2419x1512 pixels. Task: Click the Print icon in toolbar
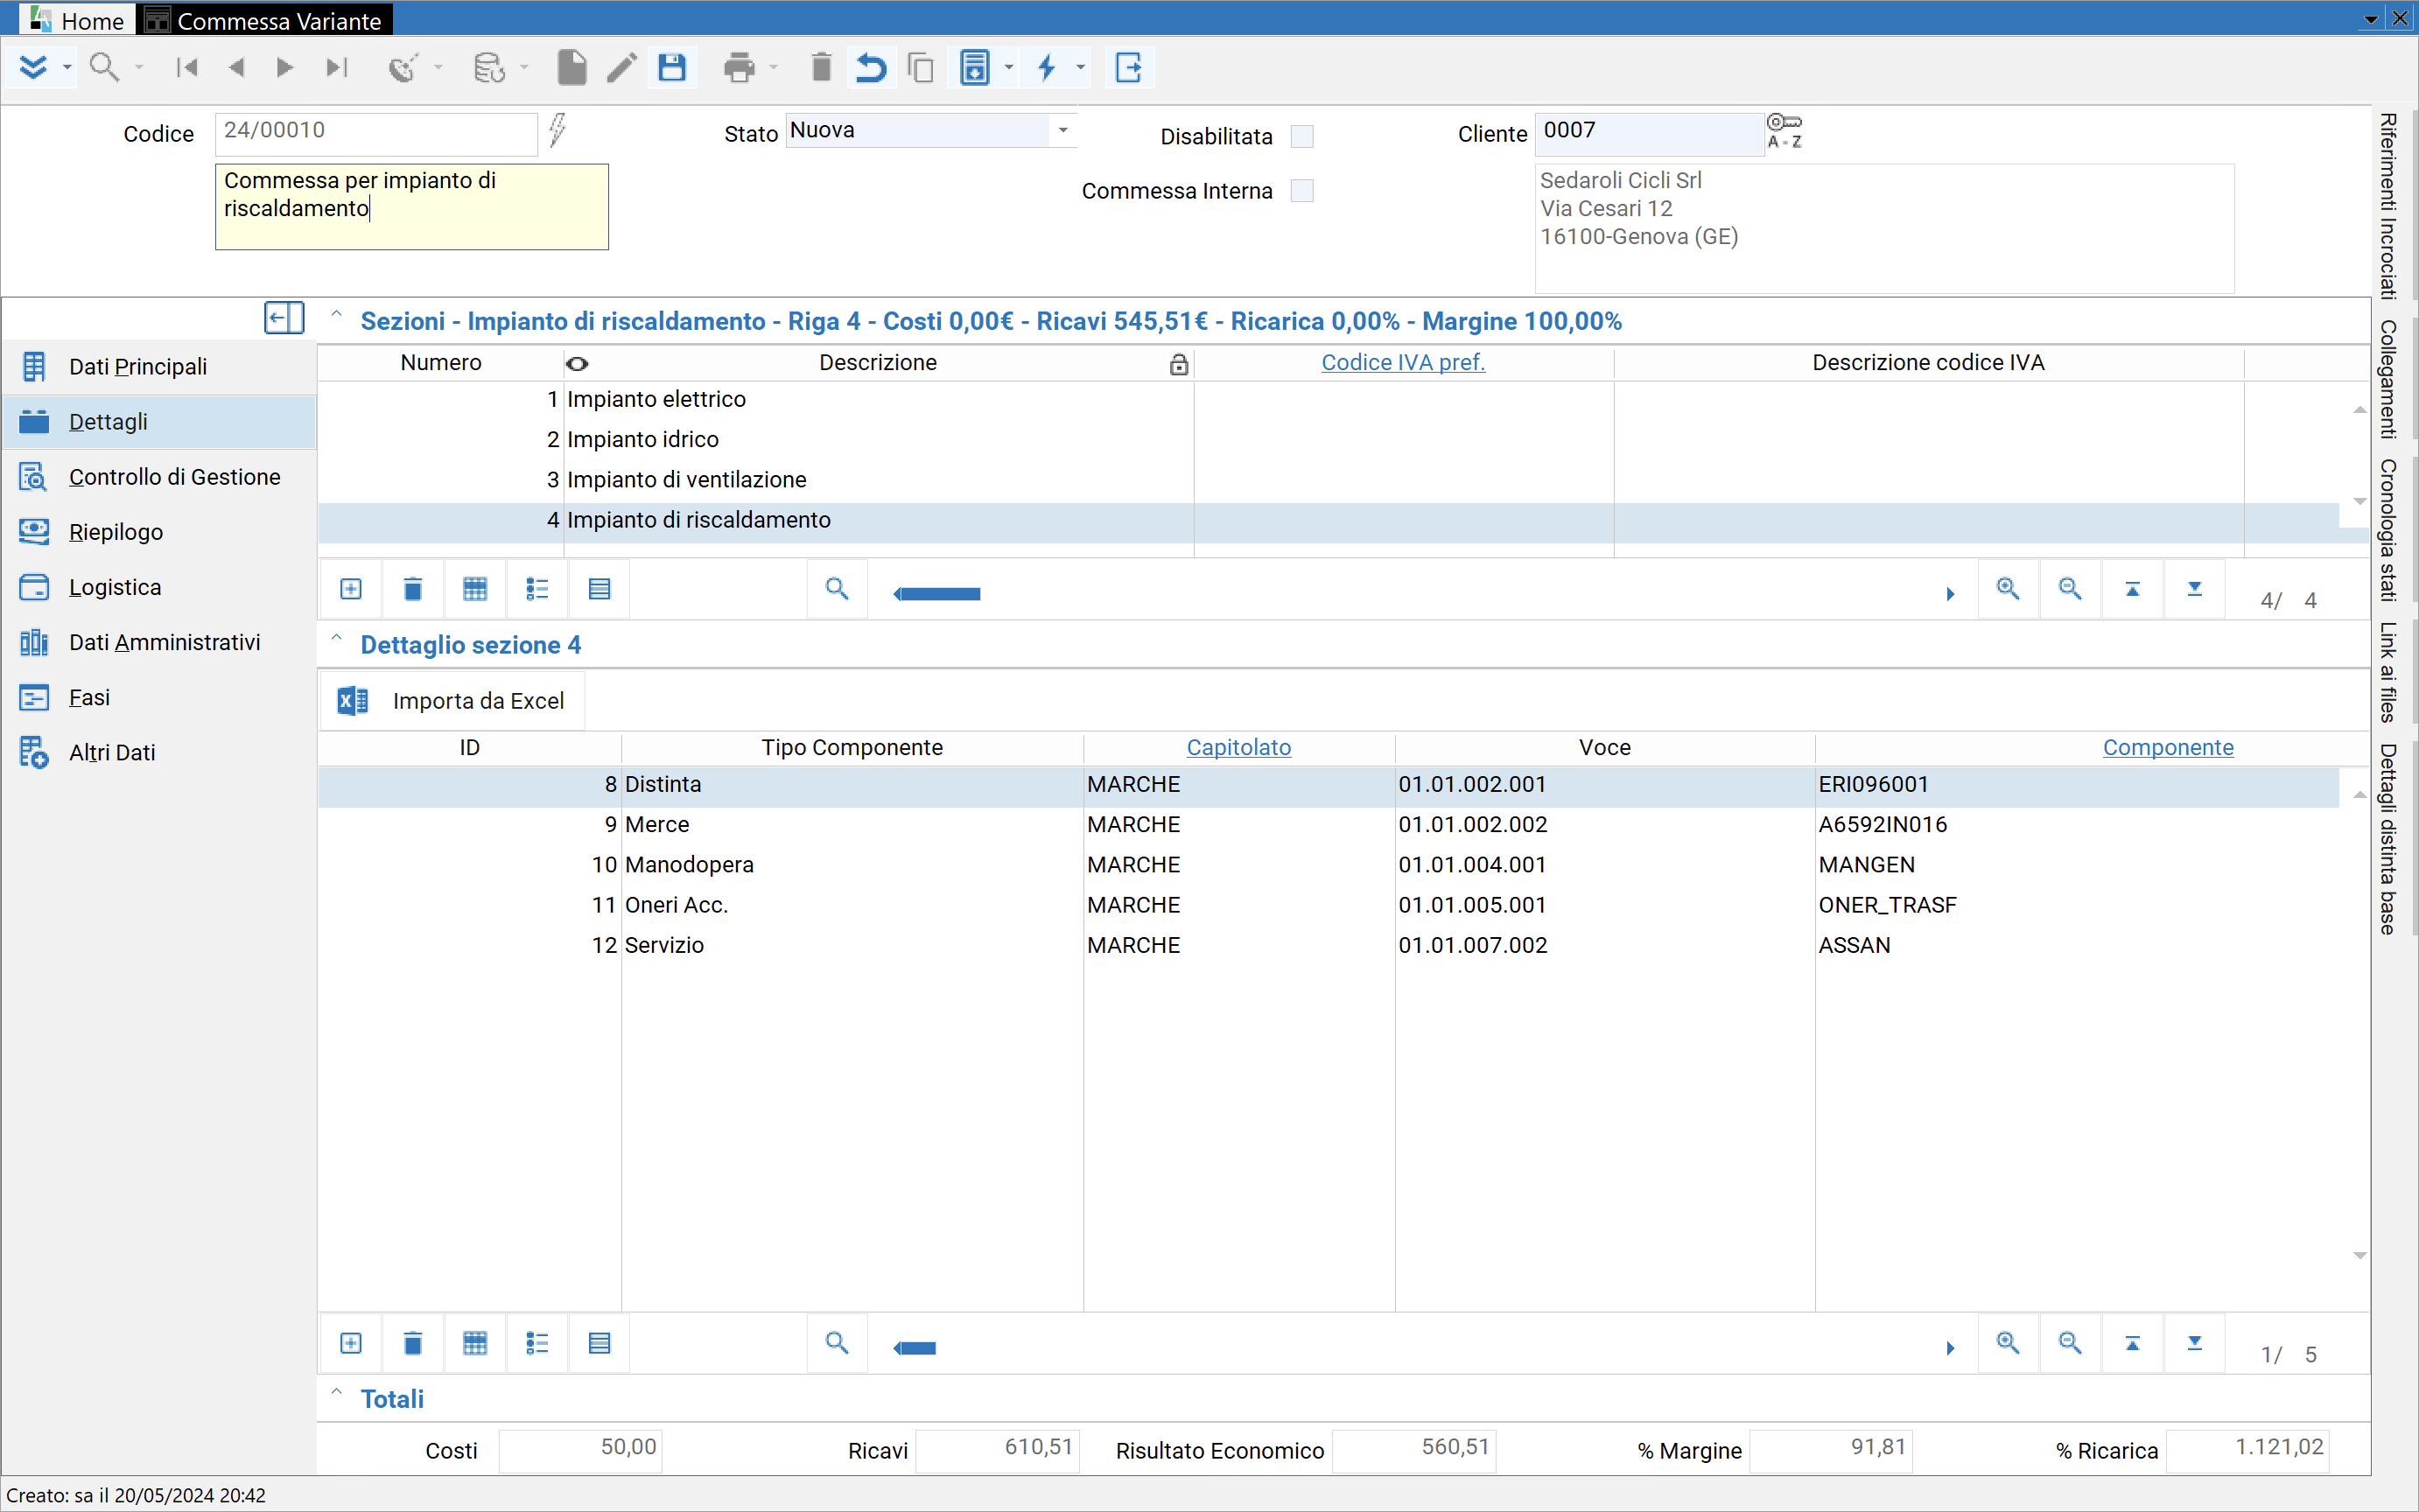pos(739,68)
